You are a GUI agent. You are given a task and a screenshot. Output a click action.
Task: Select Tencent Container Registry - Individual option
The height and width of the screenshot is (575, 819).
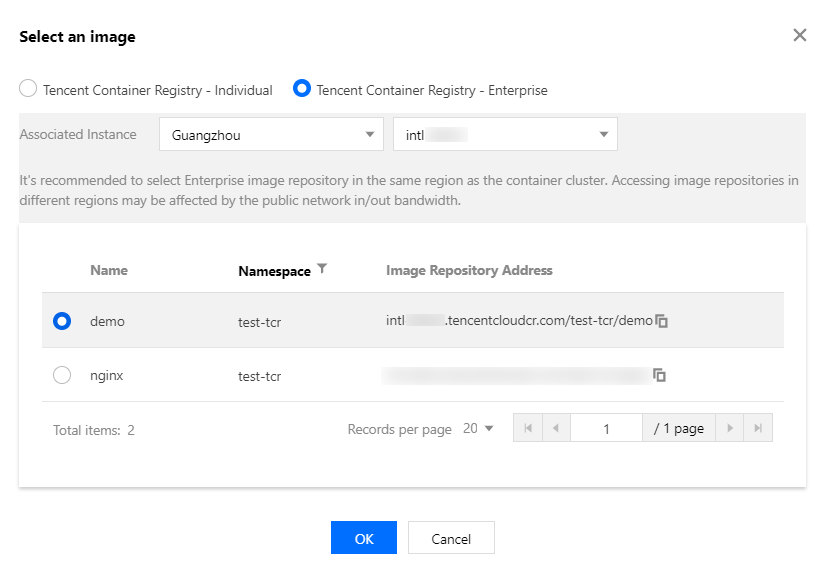pos(29,89)
